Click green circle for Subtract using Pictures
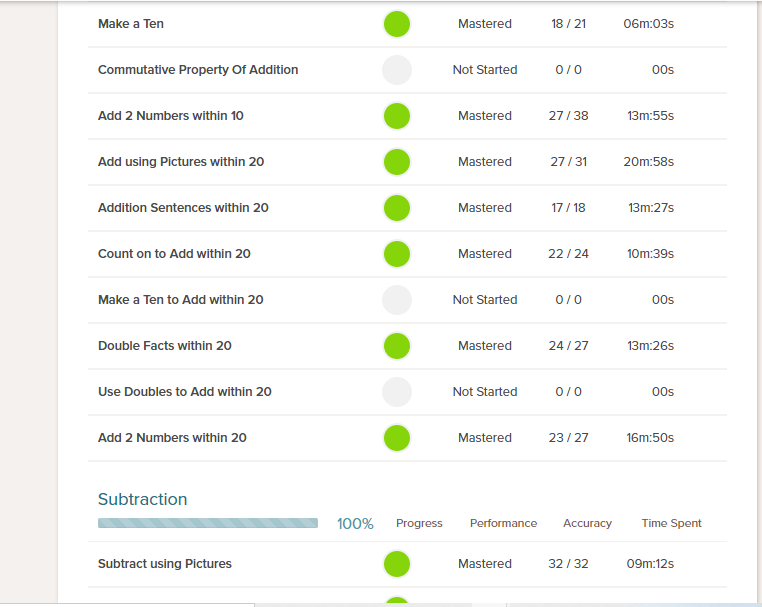Viewport: 762px width, 607px height. pyautogui.click(x=397, y=564)
